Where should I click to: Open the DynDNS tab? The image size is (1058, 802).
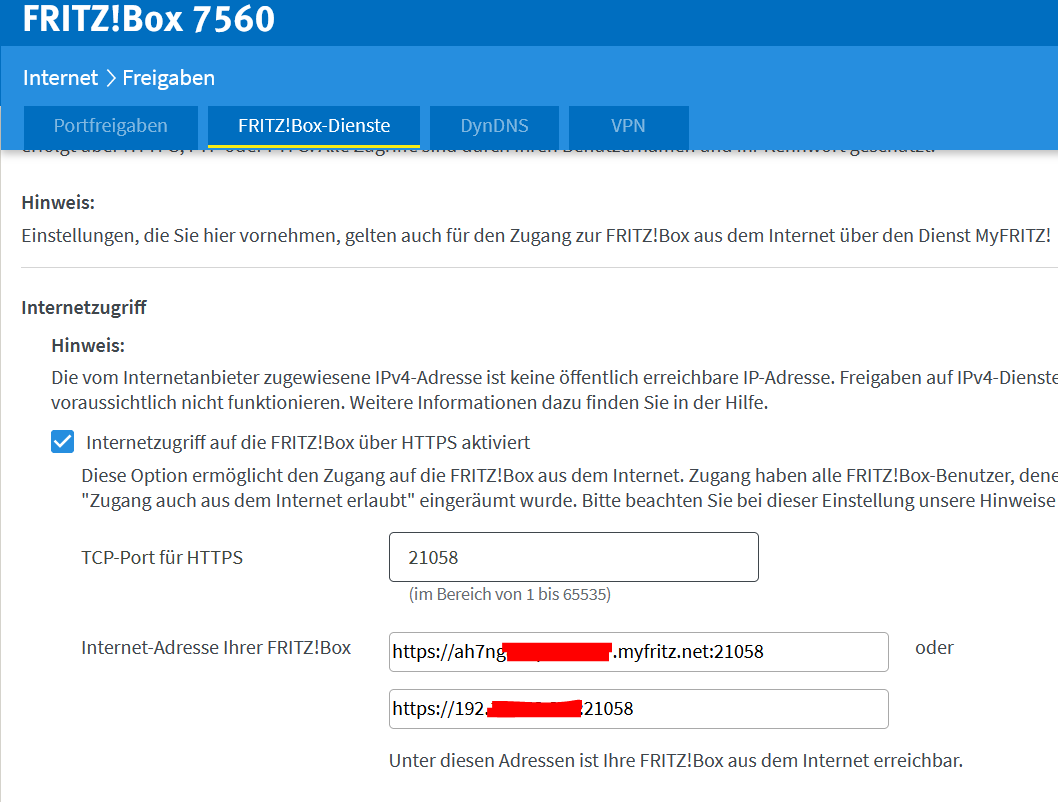tap(494, 126)
